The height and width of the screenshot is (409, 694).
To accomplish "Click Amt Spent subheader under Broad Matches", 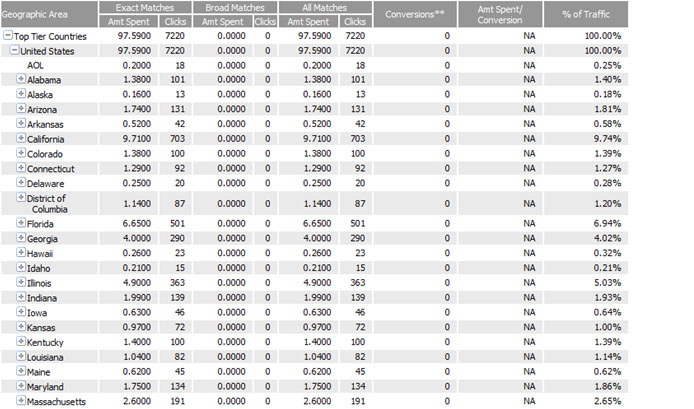I will [x=223, y=21].
